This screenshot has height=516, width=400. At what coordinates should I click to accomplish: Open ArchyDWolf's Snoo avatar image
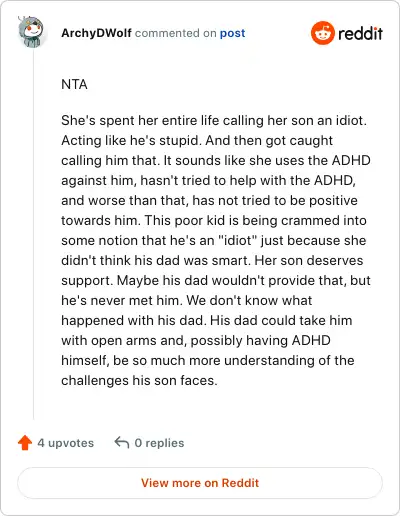click(x=31, y=32)
